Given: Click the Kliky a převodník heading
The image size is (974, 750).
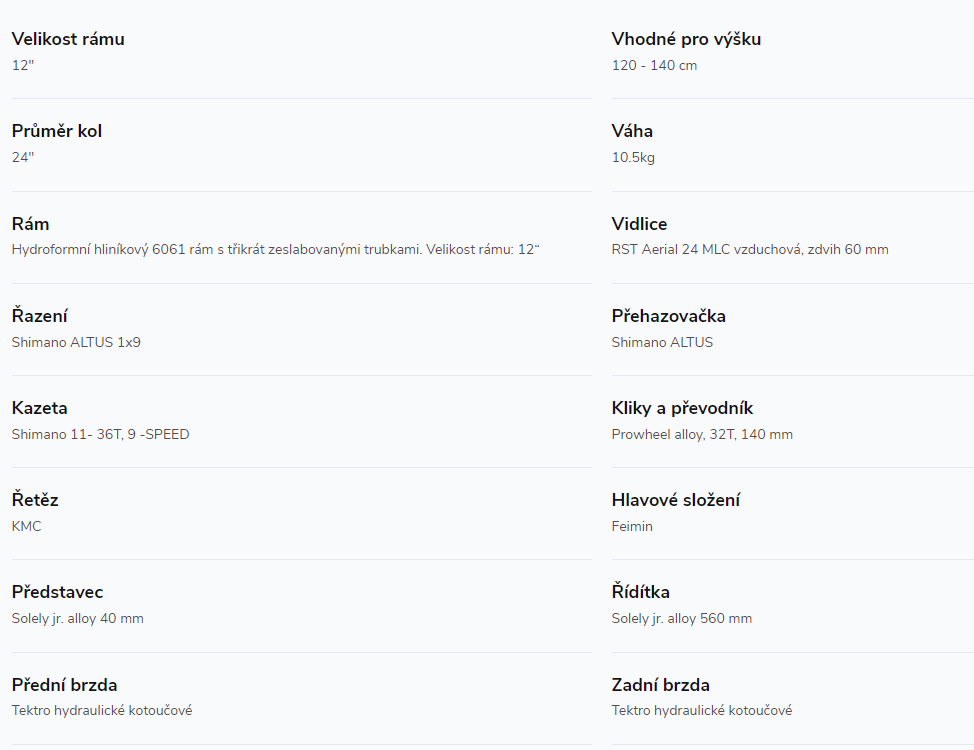Looking at the screenshot, I should point(682,408).
